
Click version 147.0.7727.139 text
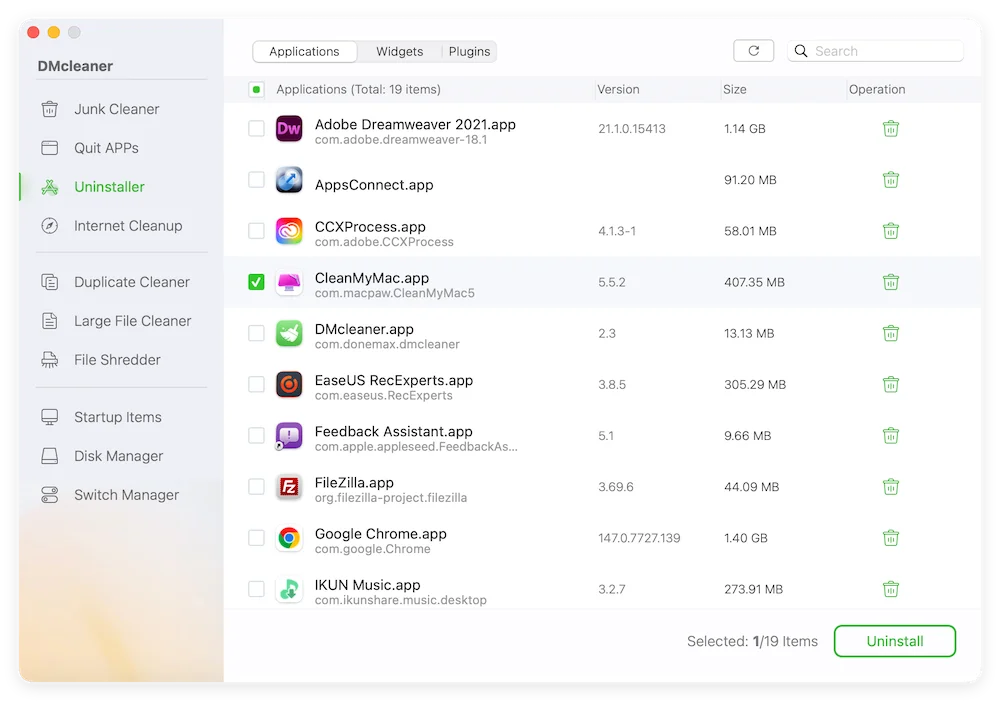[x=639, y=538]
